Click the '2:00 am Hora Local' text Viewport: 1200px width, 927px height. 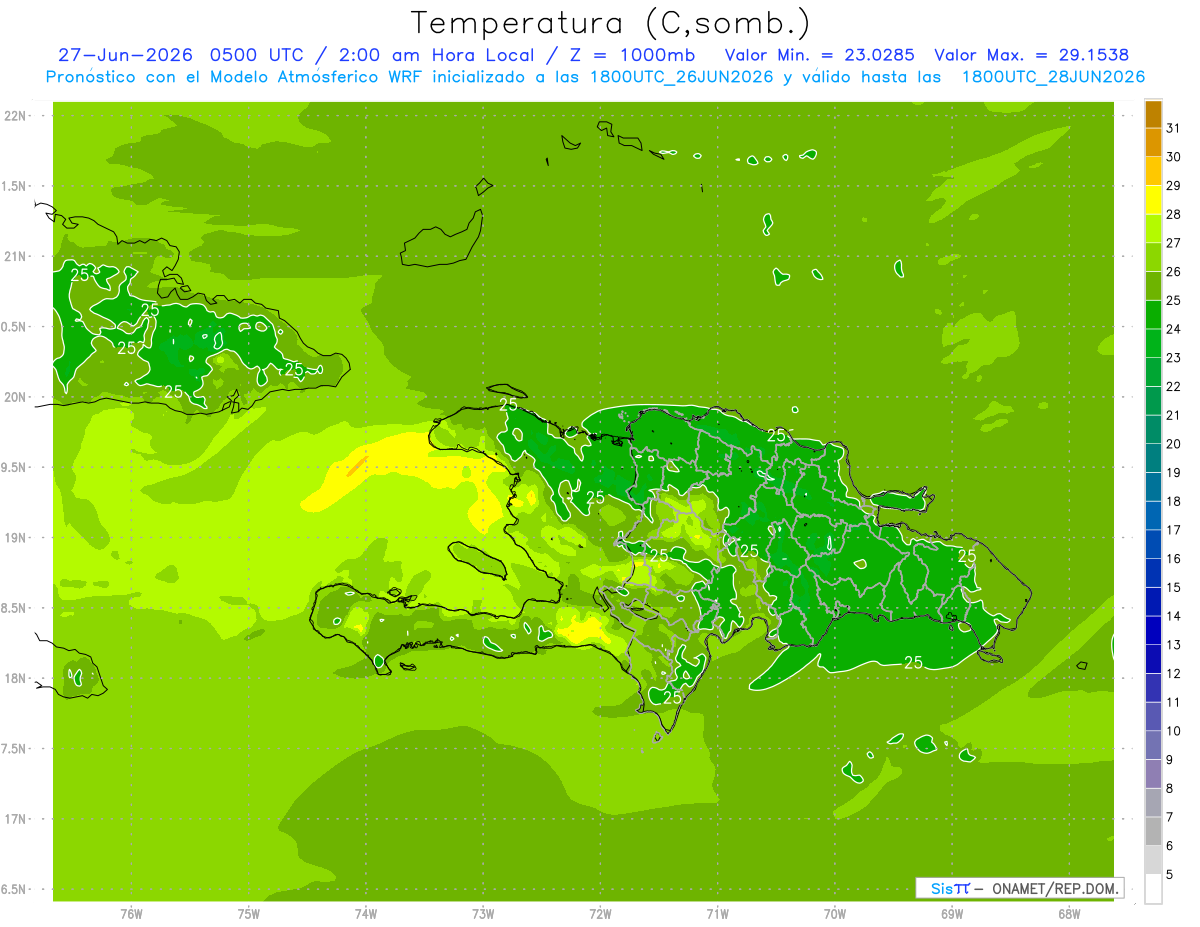437,55
